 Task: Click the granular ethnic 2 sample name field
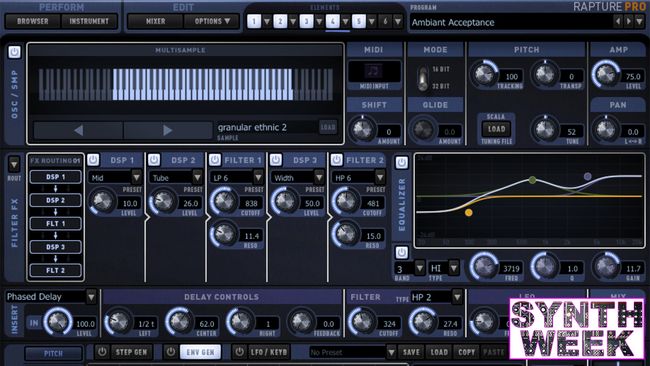[x=266, y=127]
